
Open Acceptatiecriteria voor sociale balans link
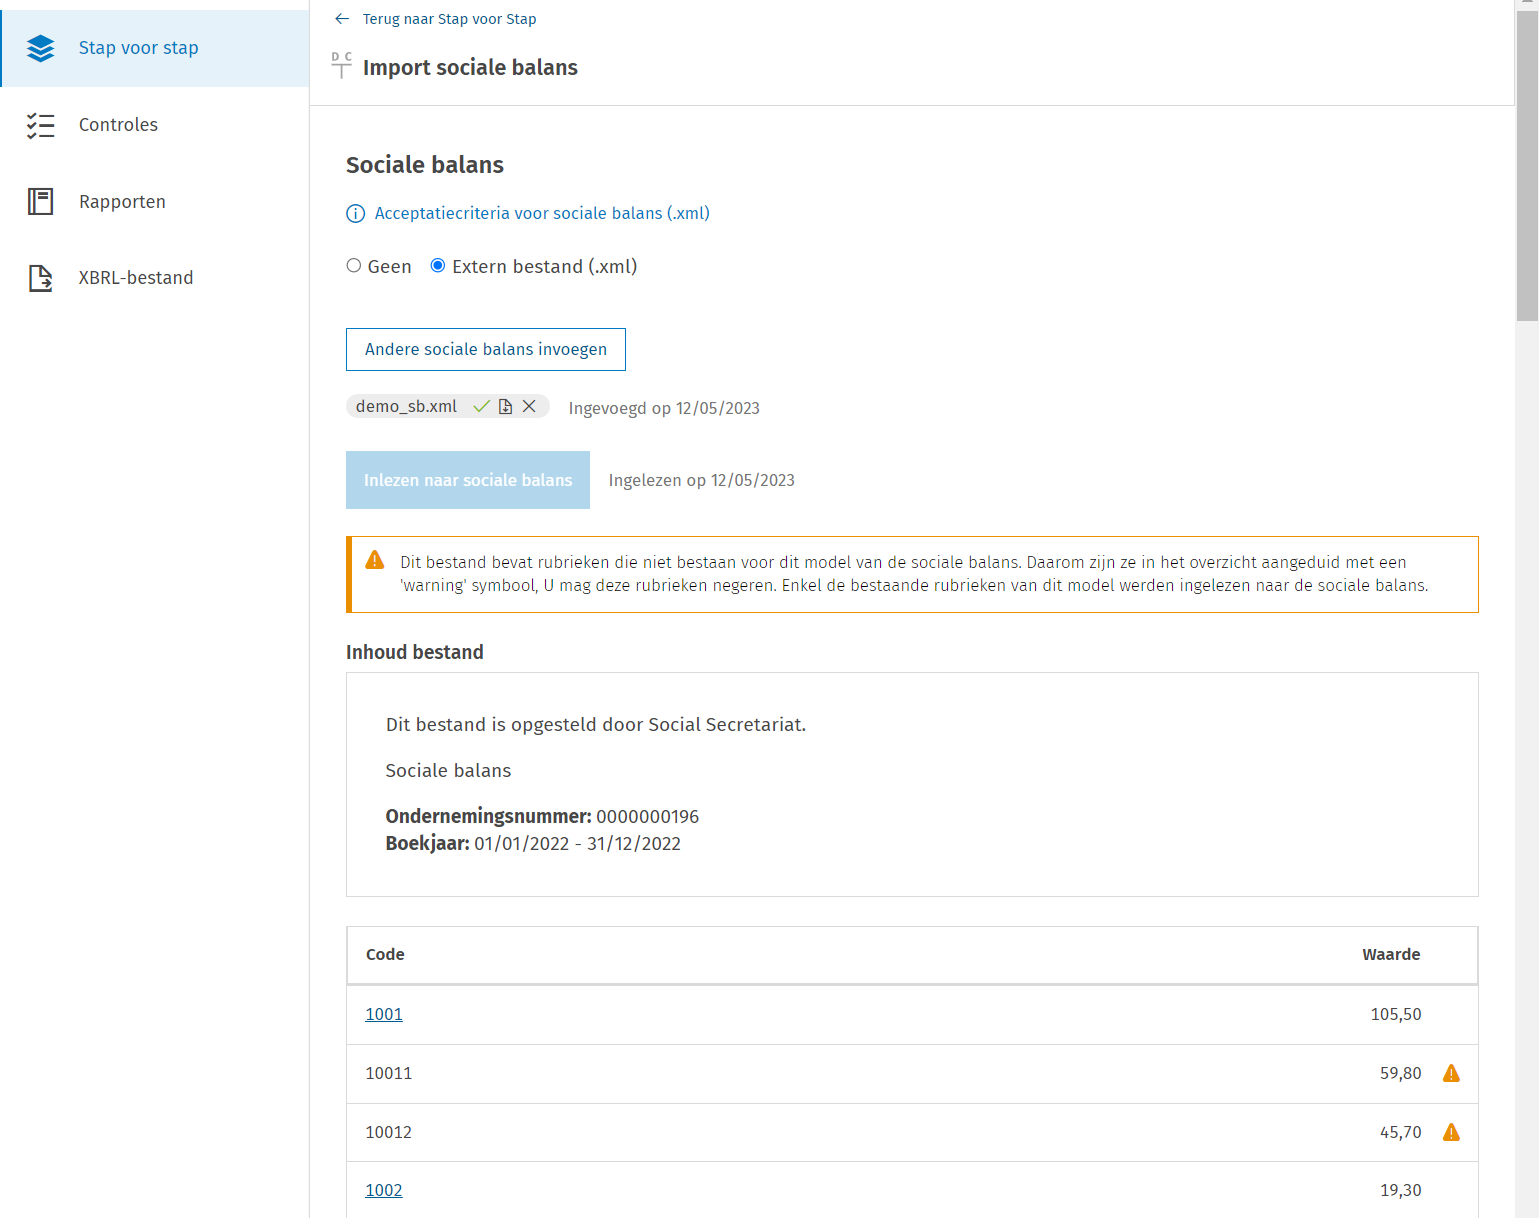[x=542, y=214]
